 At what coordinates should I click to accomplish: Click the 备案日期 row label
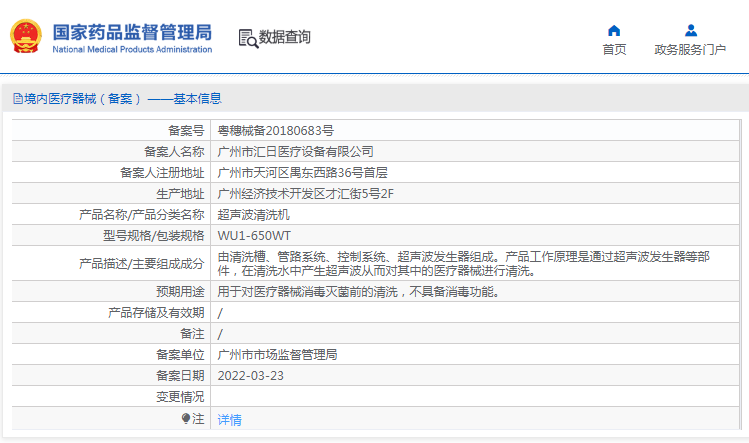[180, 376]
